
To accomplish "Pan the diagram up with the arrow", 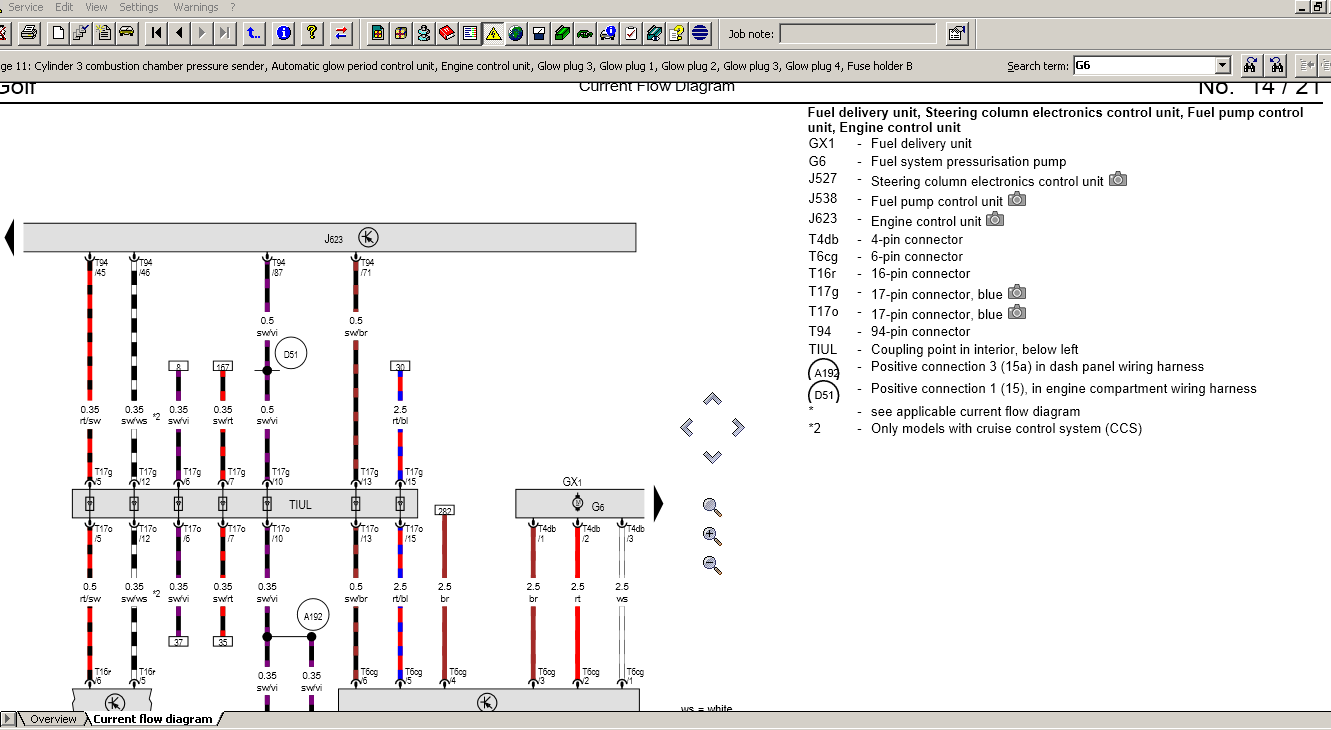I will (712, 400).
